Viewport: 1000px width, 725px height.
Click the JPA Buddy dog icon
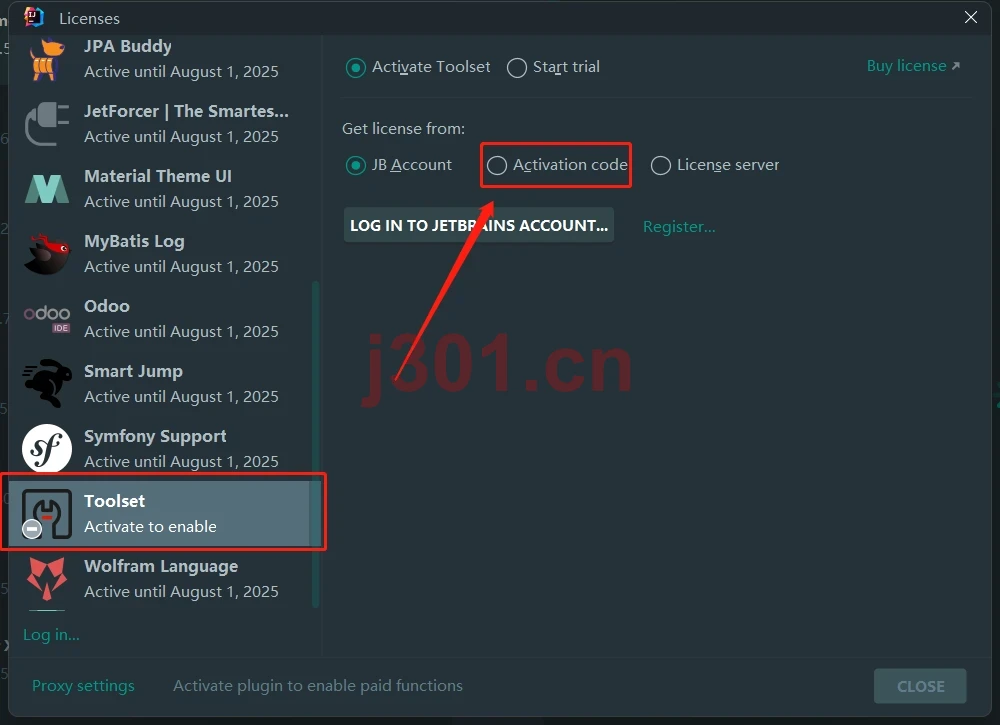coord(47,59)
